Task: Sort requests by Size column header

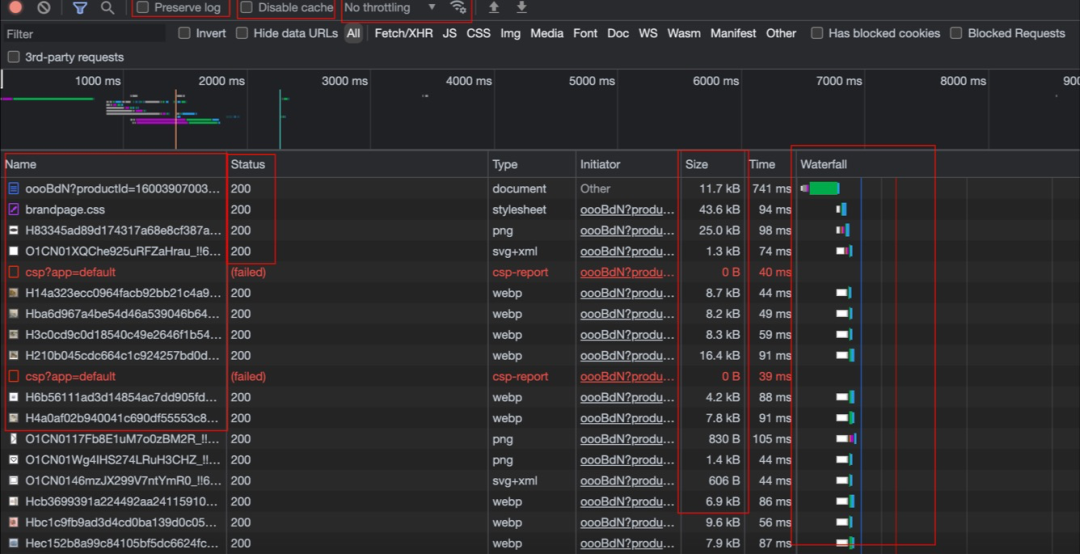Action: [x=696, y=164]
